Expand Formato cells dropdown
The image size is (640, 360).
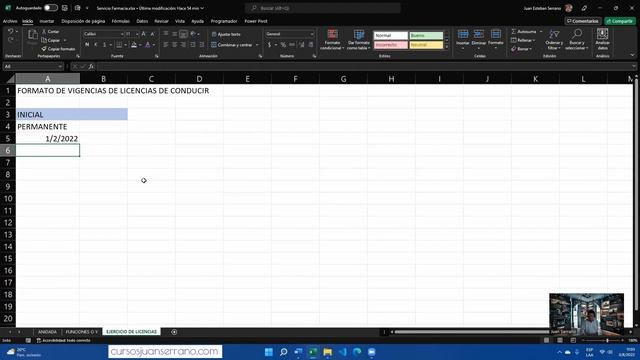coord(496,48)
